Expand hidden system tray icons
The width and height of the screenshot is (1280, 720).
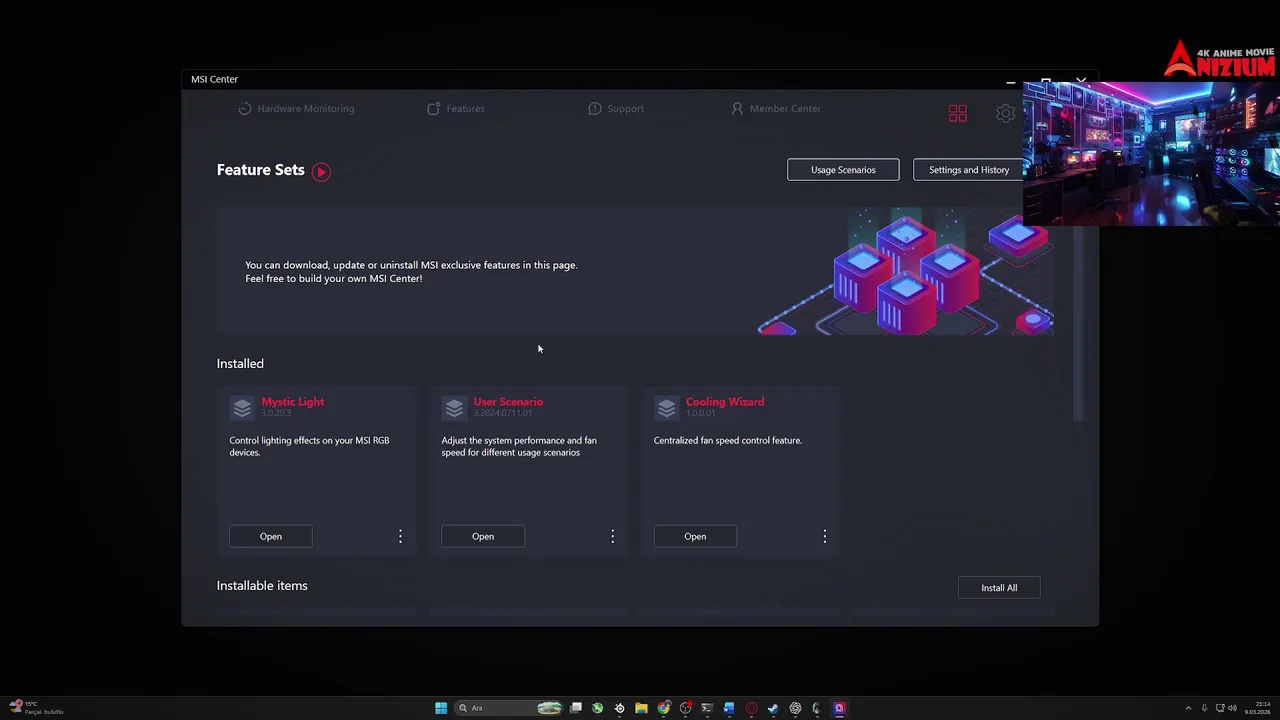[1188, 708]
